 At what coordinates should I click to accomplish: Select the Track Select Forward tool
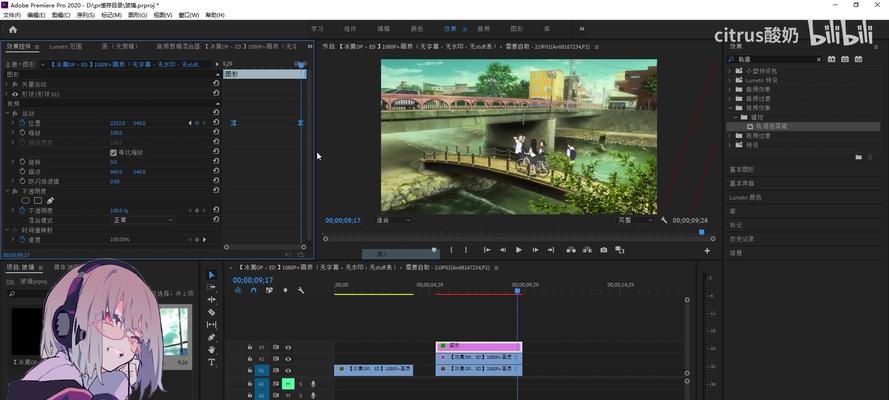click(x=211, y=287)
